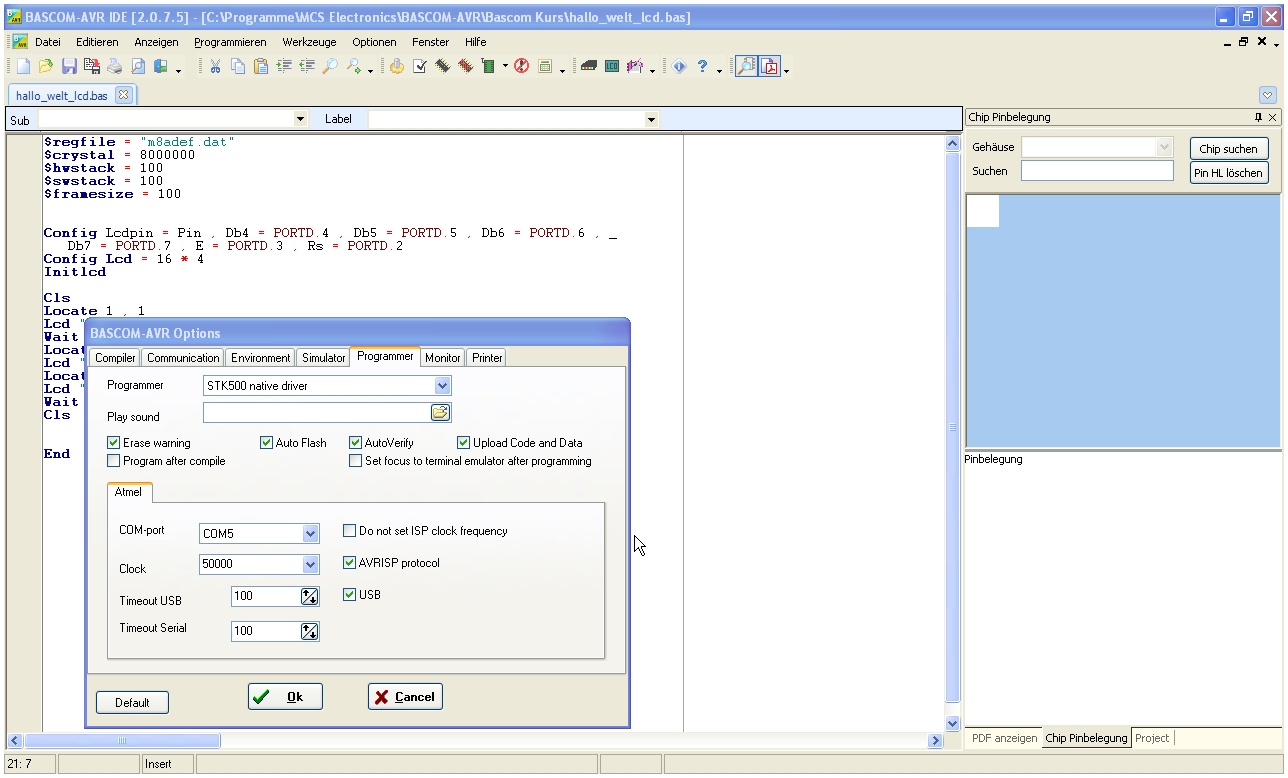1288x778 pixels.
Task: Click the Timeout USB spinner arrows
Action: click(x=309, y=596)
